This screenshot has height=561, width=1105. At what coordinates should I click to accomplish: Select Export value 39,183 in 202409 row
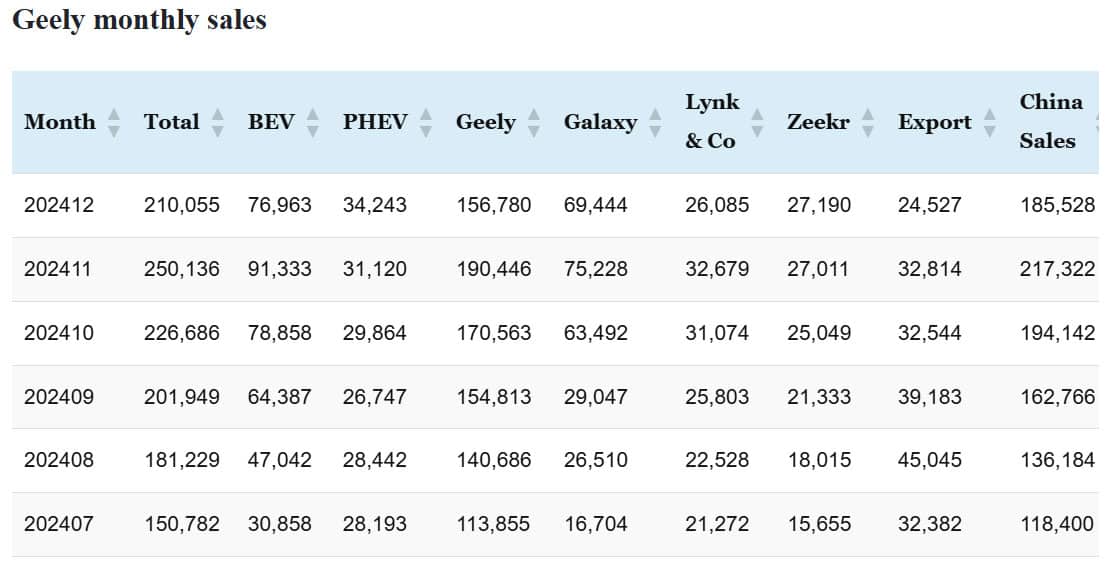929,397
